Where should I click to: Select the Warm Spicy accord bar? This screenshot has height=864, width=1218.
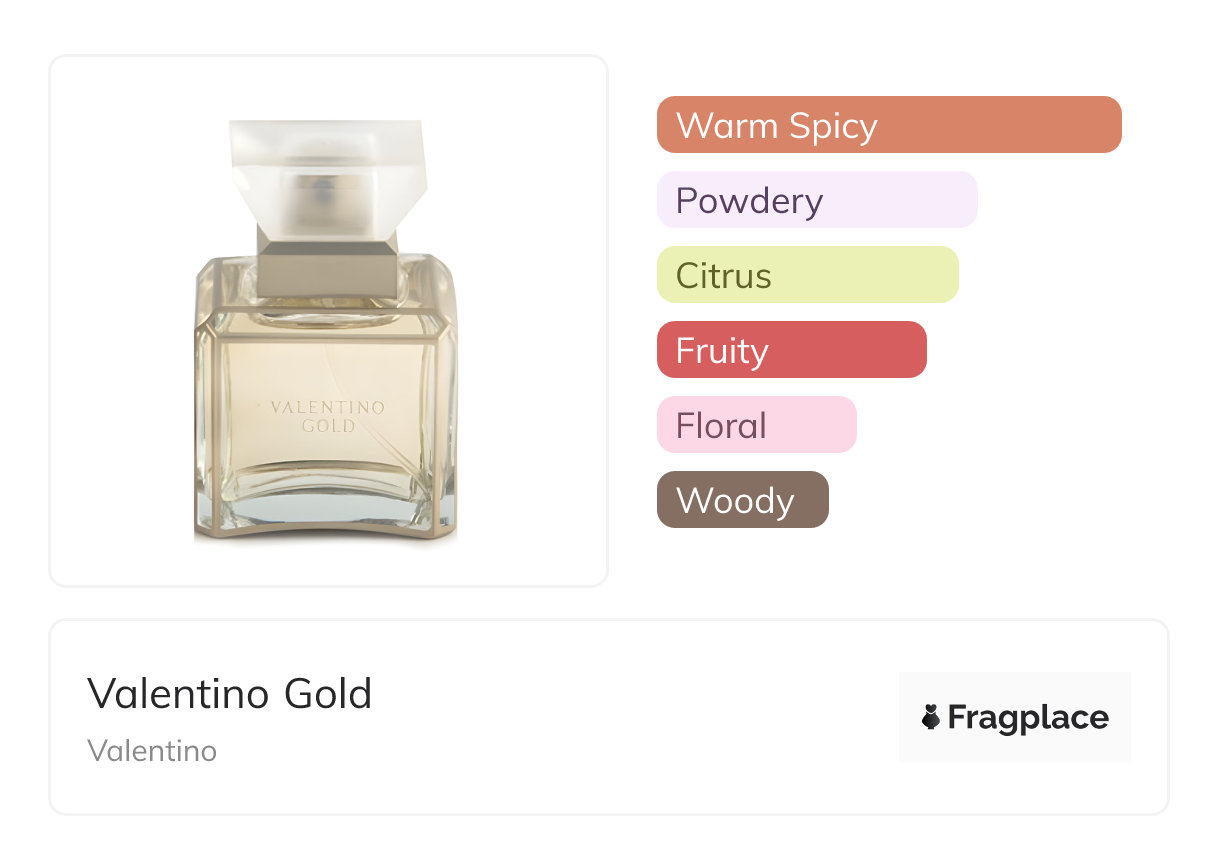click(x=888, y=125)
